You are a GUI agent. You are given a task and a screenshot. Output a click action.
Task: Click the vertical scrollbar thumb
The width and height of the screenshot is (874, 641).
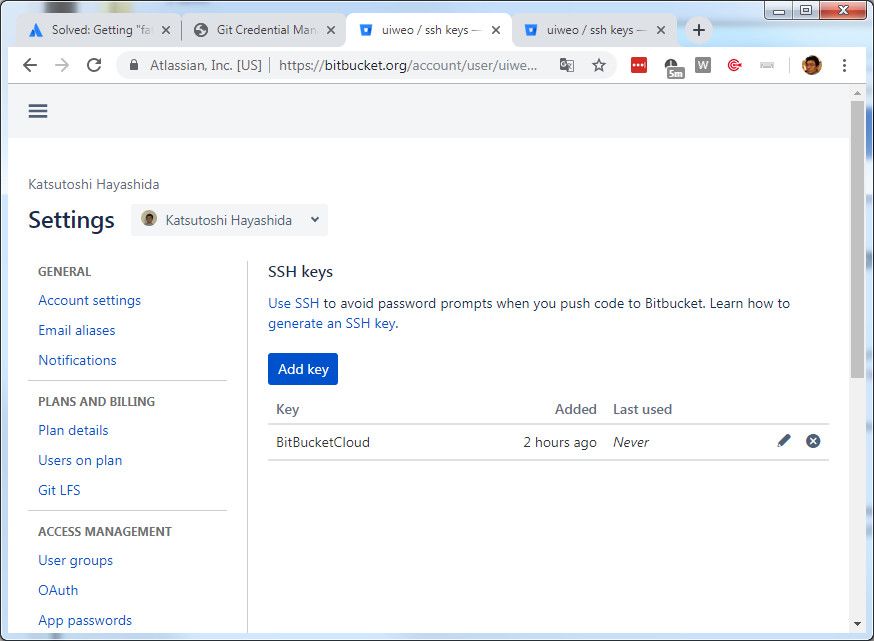click(x=857, y=240)
